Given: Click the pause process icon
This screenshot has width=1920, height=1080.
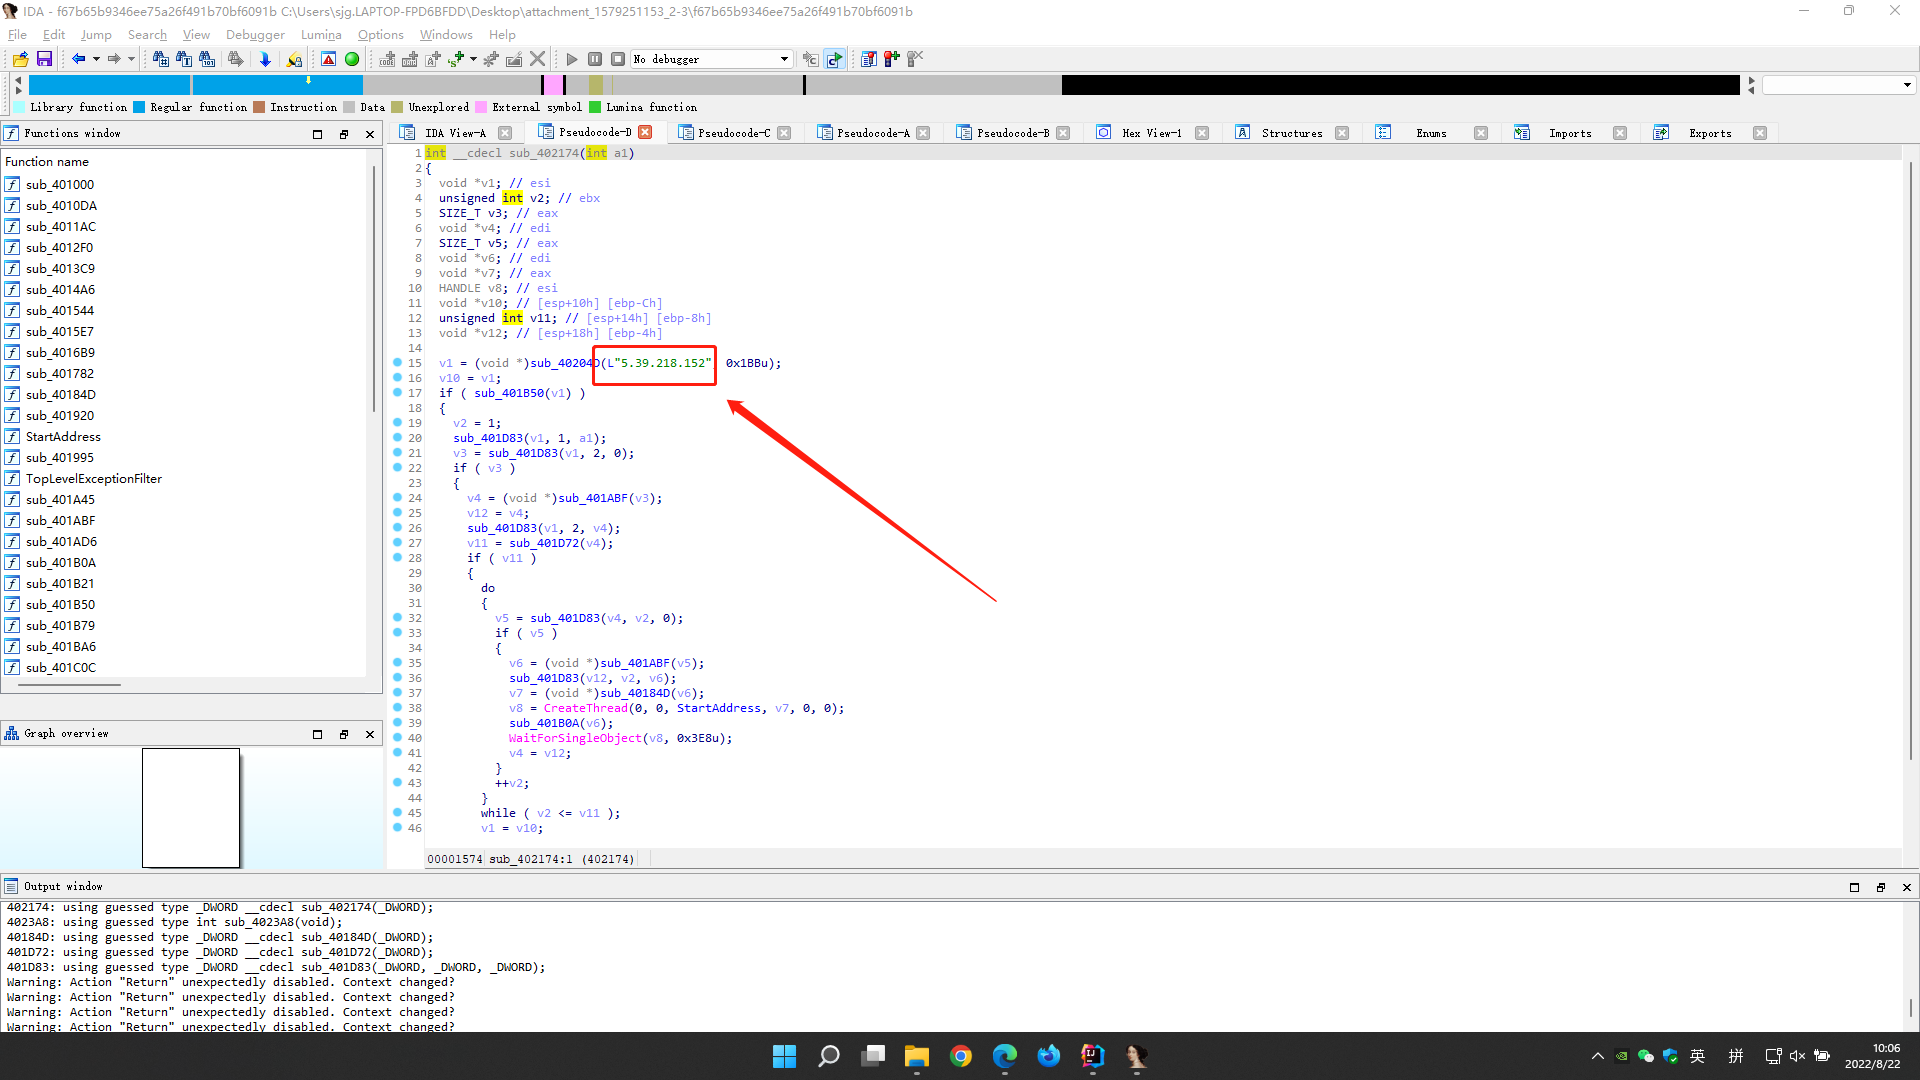Looking at the screenshot, I should (595, 59).
